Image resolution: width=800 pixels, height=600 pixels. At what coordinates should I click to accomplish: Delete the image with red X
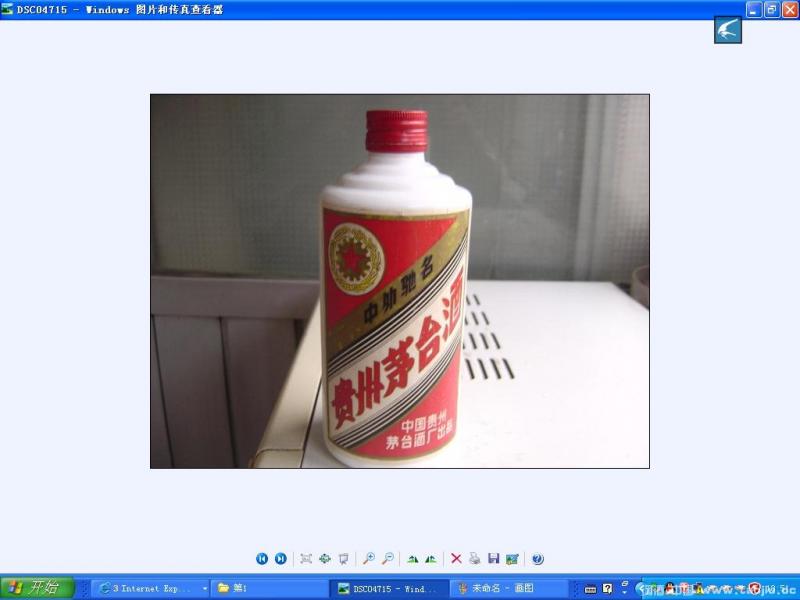pos(456,559)
